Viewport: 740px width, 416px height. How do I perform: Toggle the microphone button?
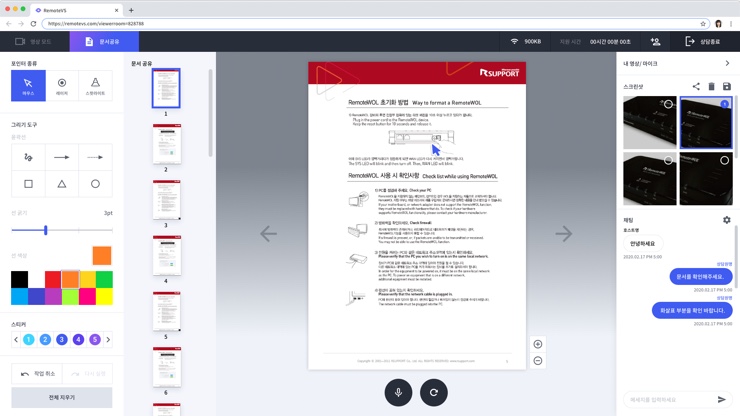[x=398, y=392]
